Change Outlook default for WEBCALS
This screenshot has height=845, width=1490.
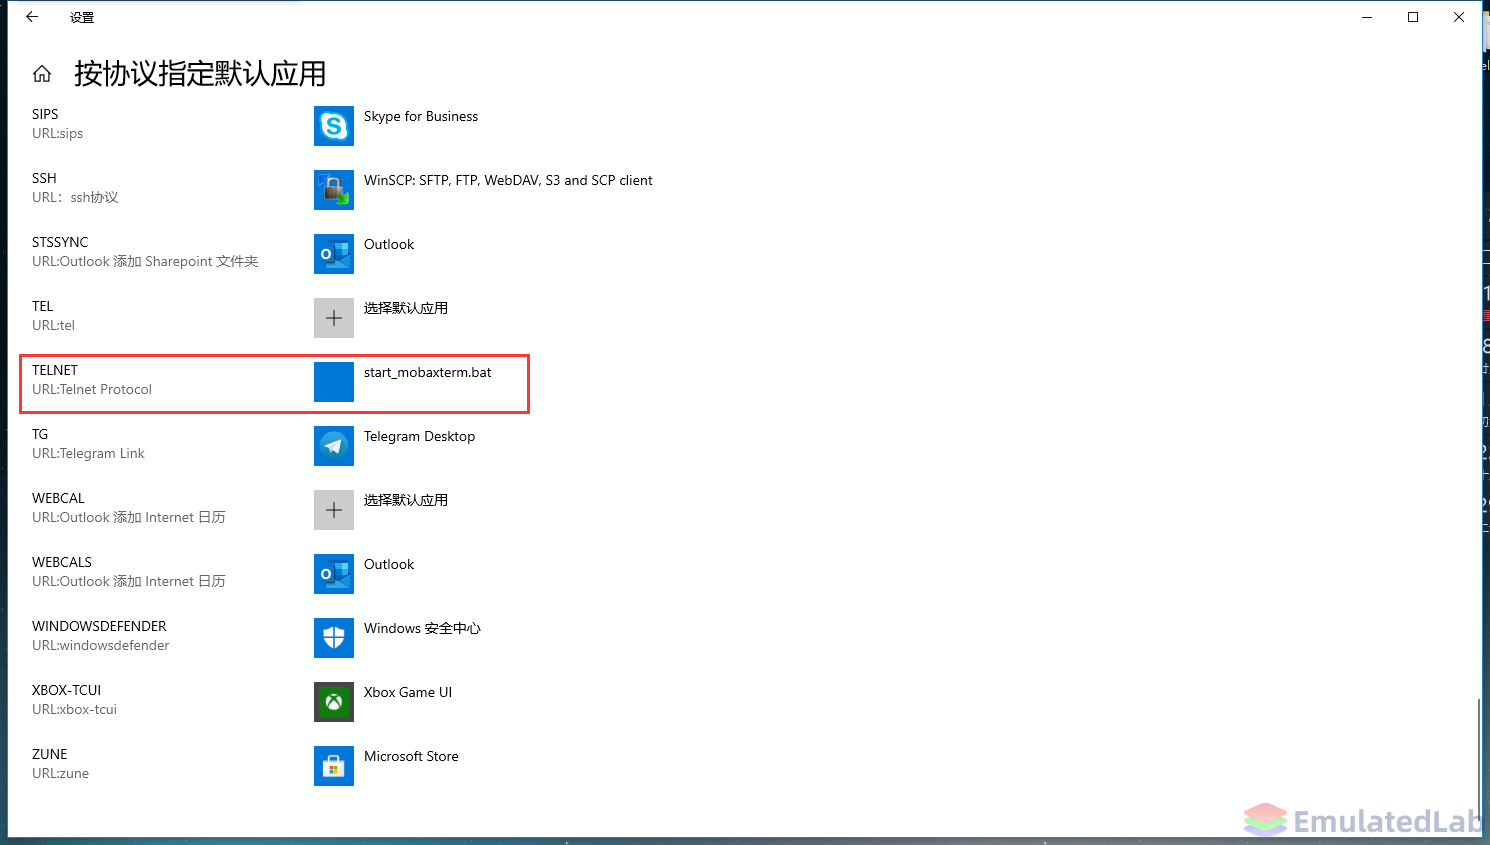(389, 564)
